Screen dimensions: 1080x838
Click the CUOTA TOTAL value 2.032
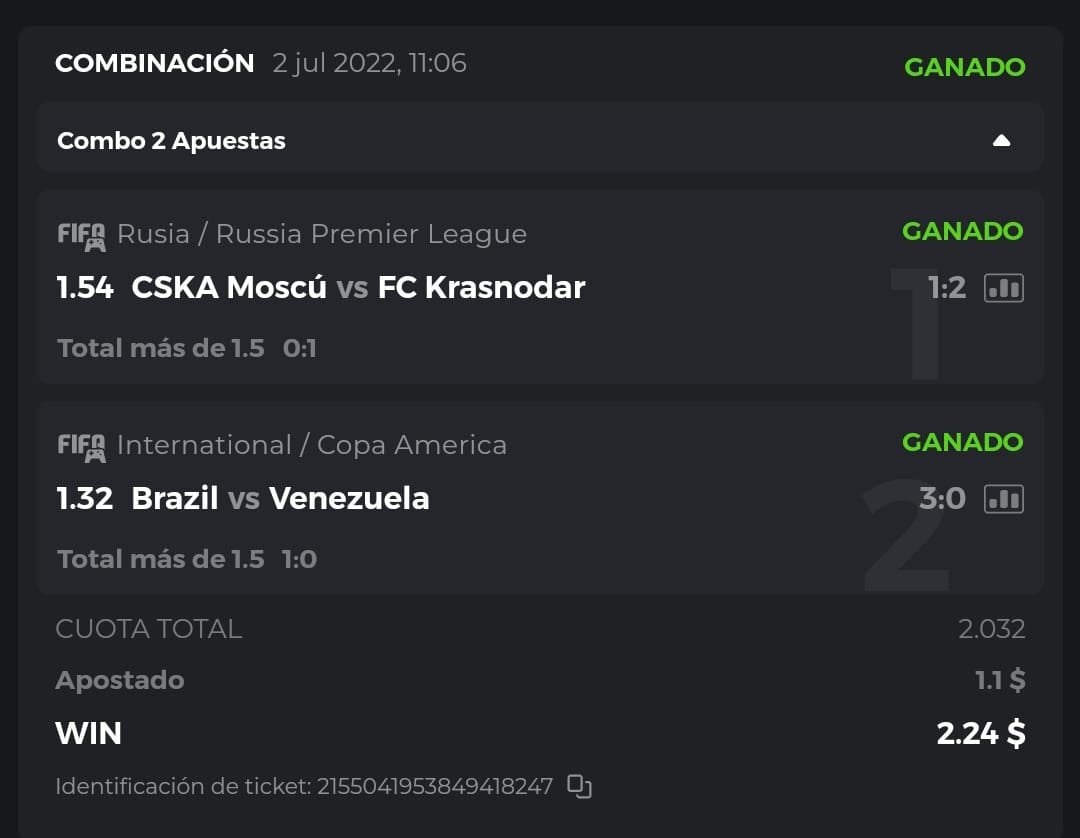991,629
